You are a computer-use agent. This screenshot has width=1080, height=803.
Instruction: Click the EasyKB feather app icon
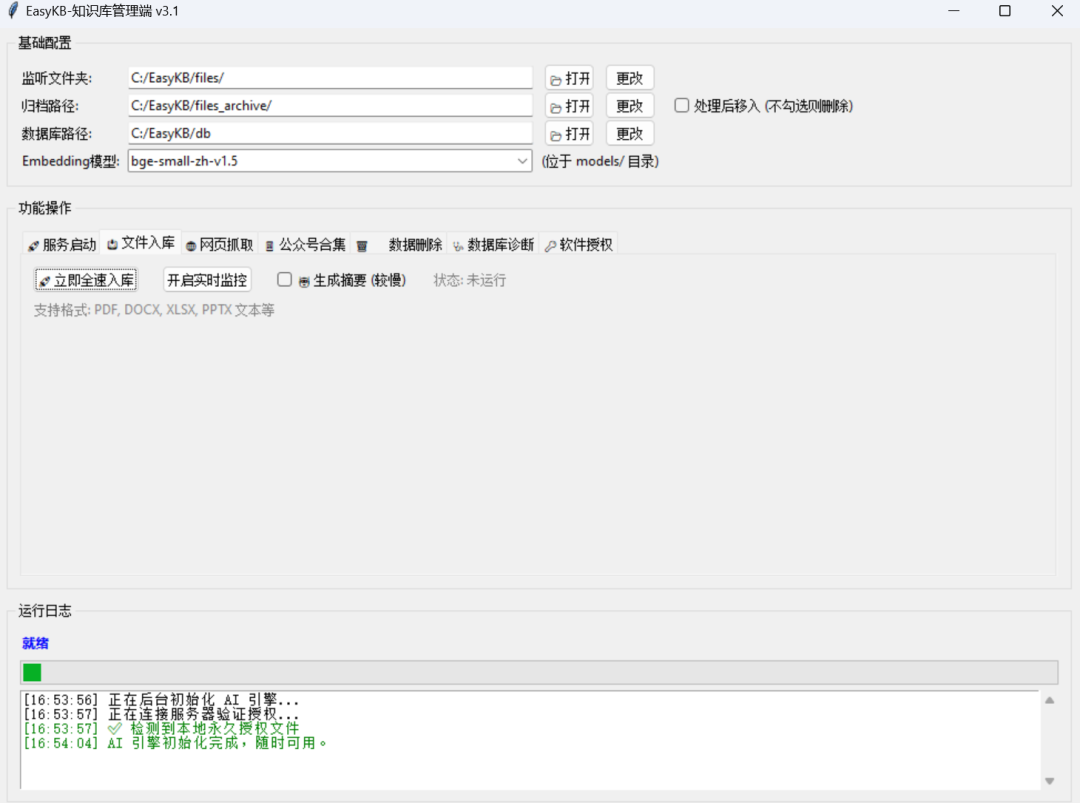point(13,11)
